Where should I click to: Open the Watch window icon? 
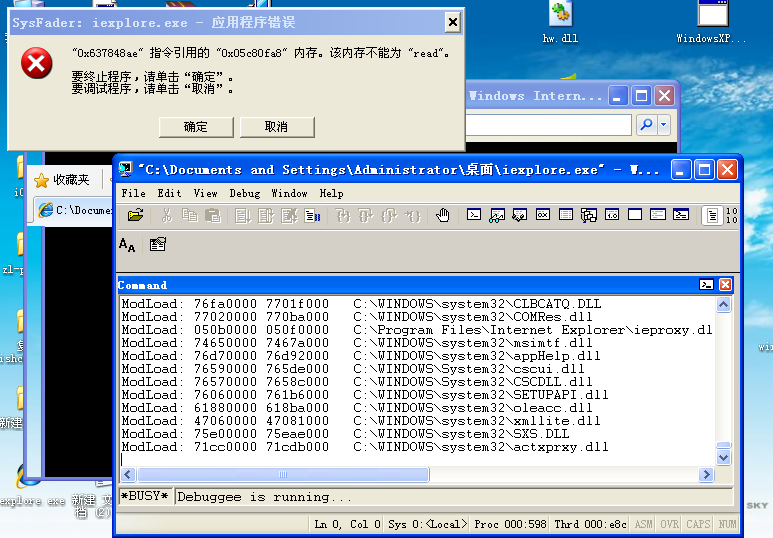click(x=497, y=215)
